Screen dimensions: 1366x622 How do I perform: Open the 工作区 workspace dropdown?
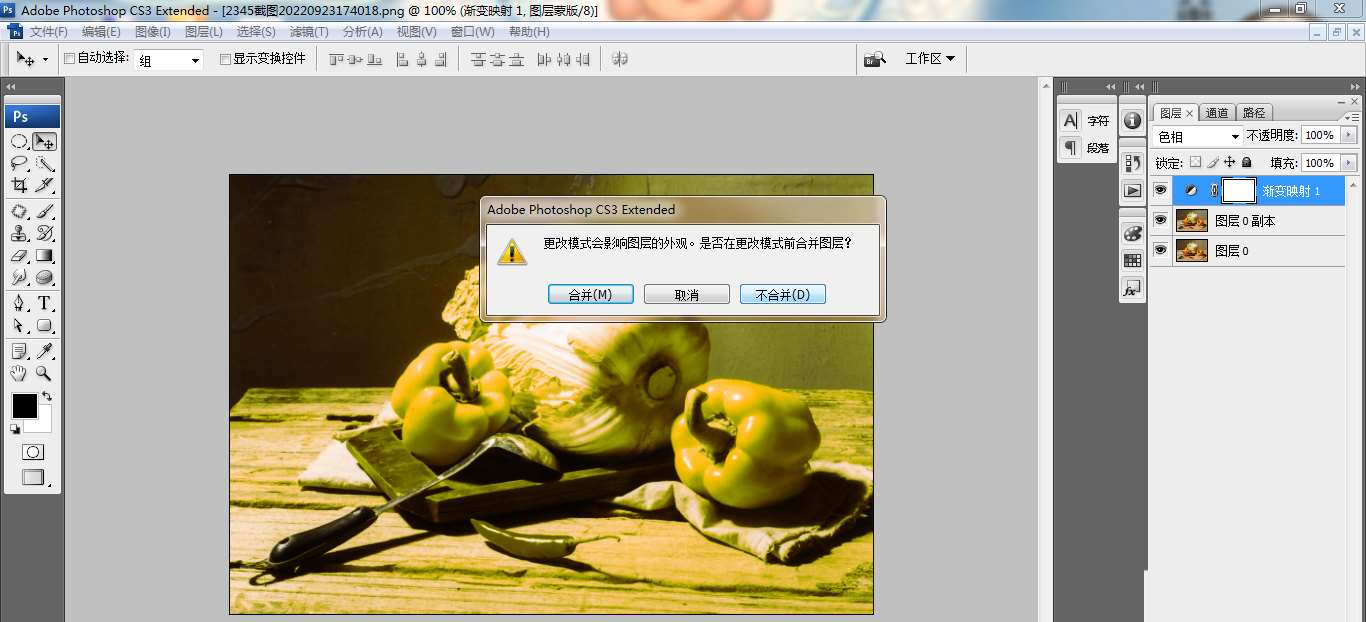coord(929,59)
